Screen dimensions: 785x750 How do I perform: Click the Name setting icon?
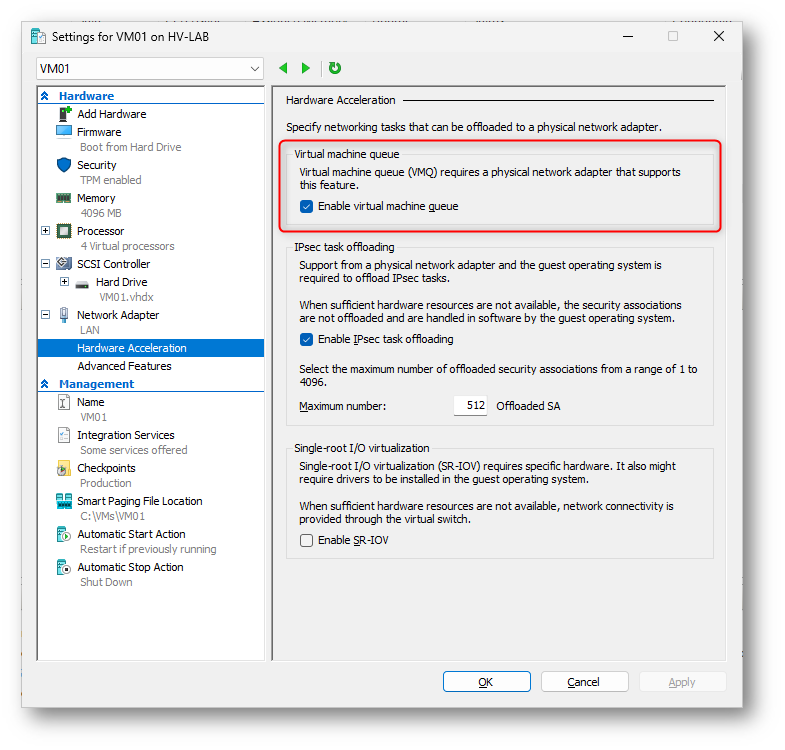click(64, 402)
